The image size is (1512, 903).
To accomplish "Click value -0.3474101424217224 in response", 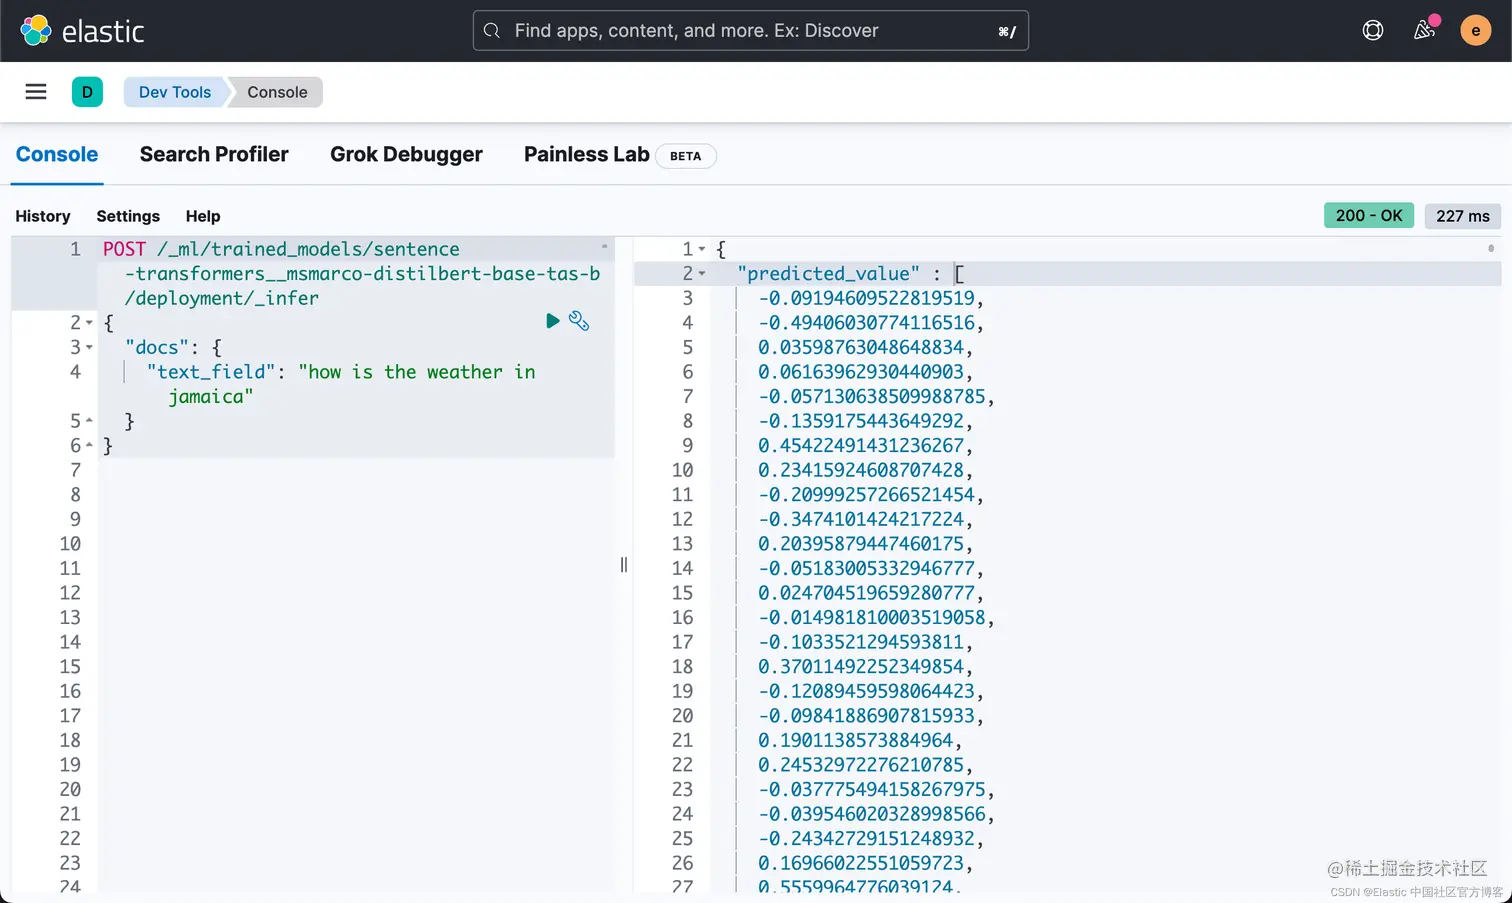I will click(x=861, y=519).
